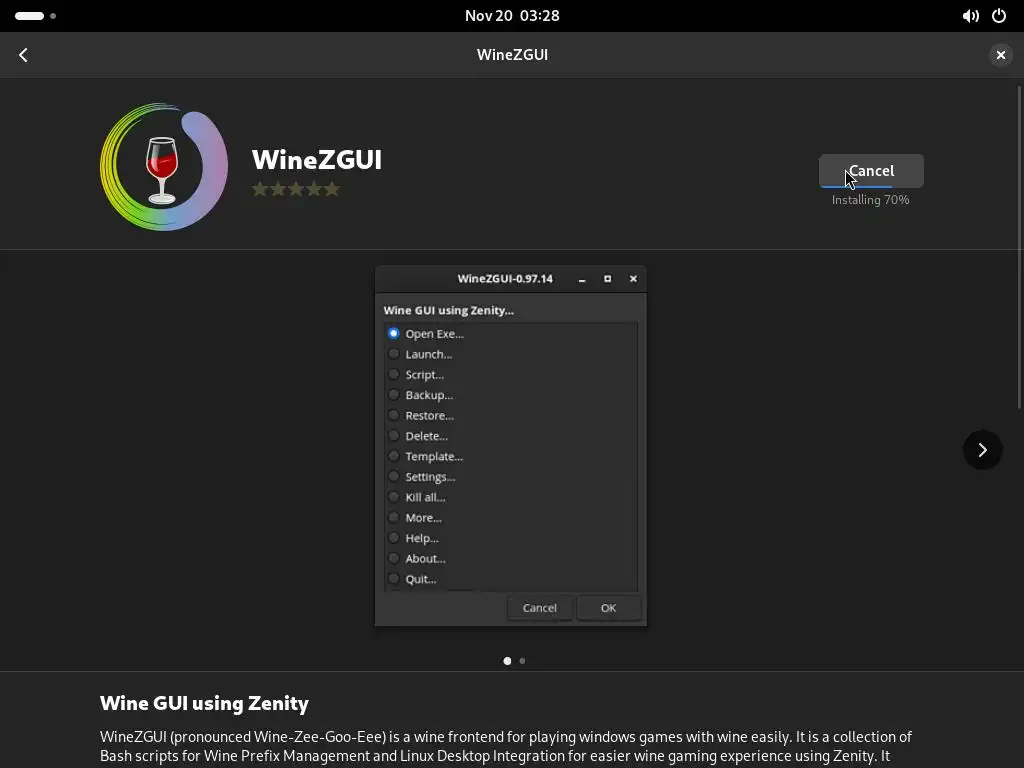
Task: Open the power menu icon
Action: click(x=999, y=16)
